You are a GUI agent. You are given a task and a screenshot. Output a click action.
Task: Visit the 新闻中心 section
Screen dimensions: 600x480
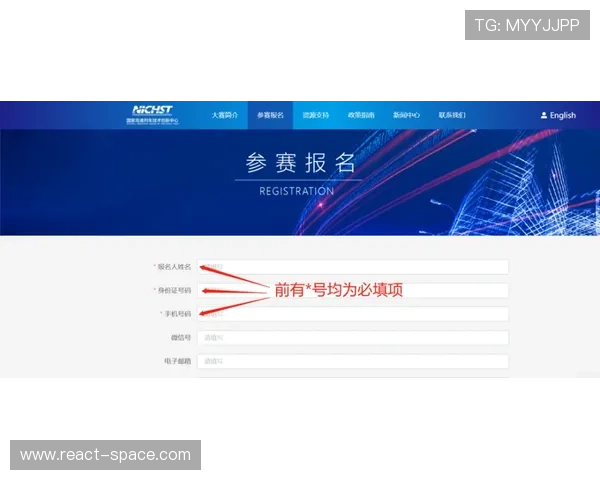point(406,115)
